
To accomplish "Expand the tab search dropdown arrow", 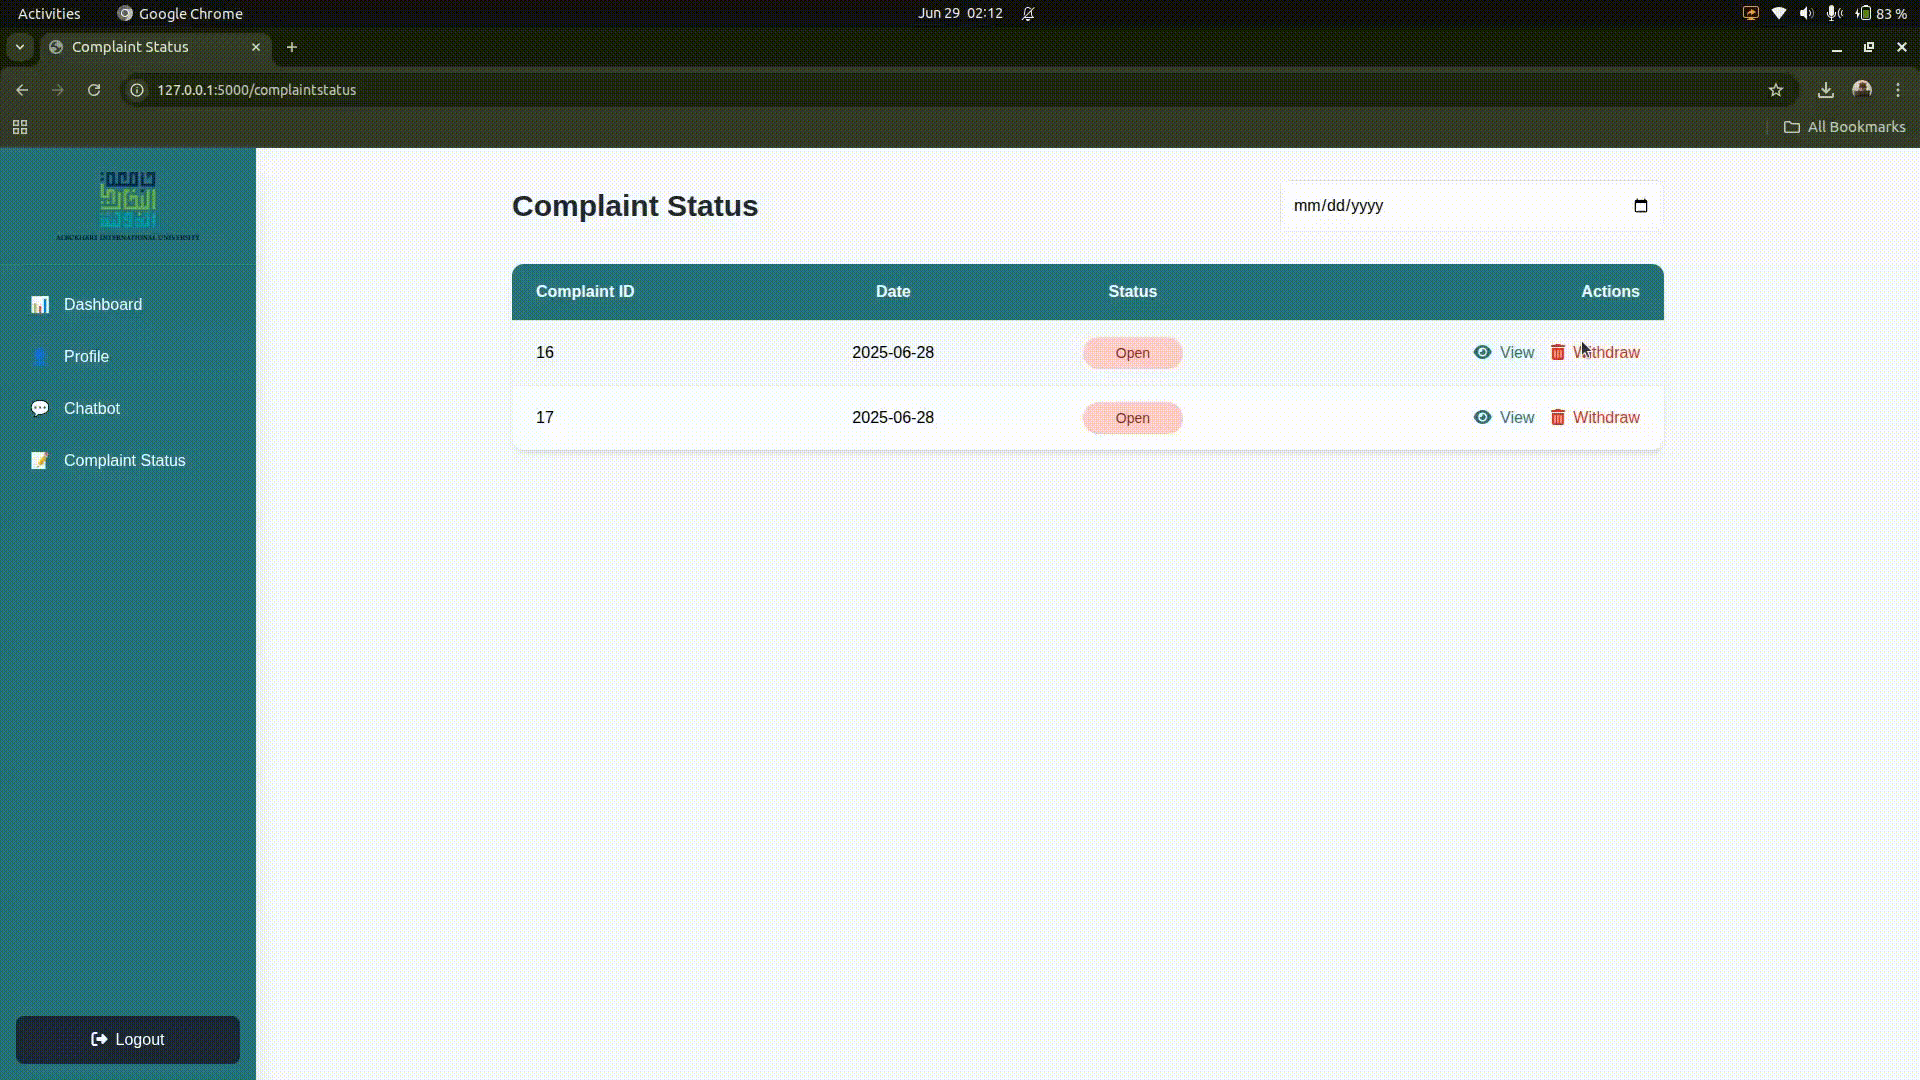I will (19, 47).
